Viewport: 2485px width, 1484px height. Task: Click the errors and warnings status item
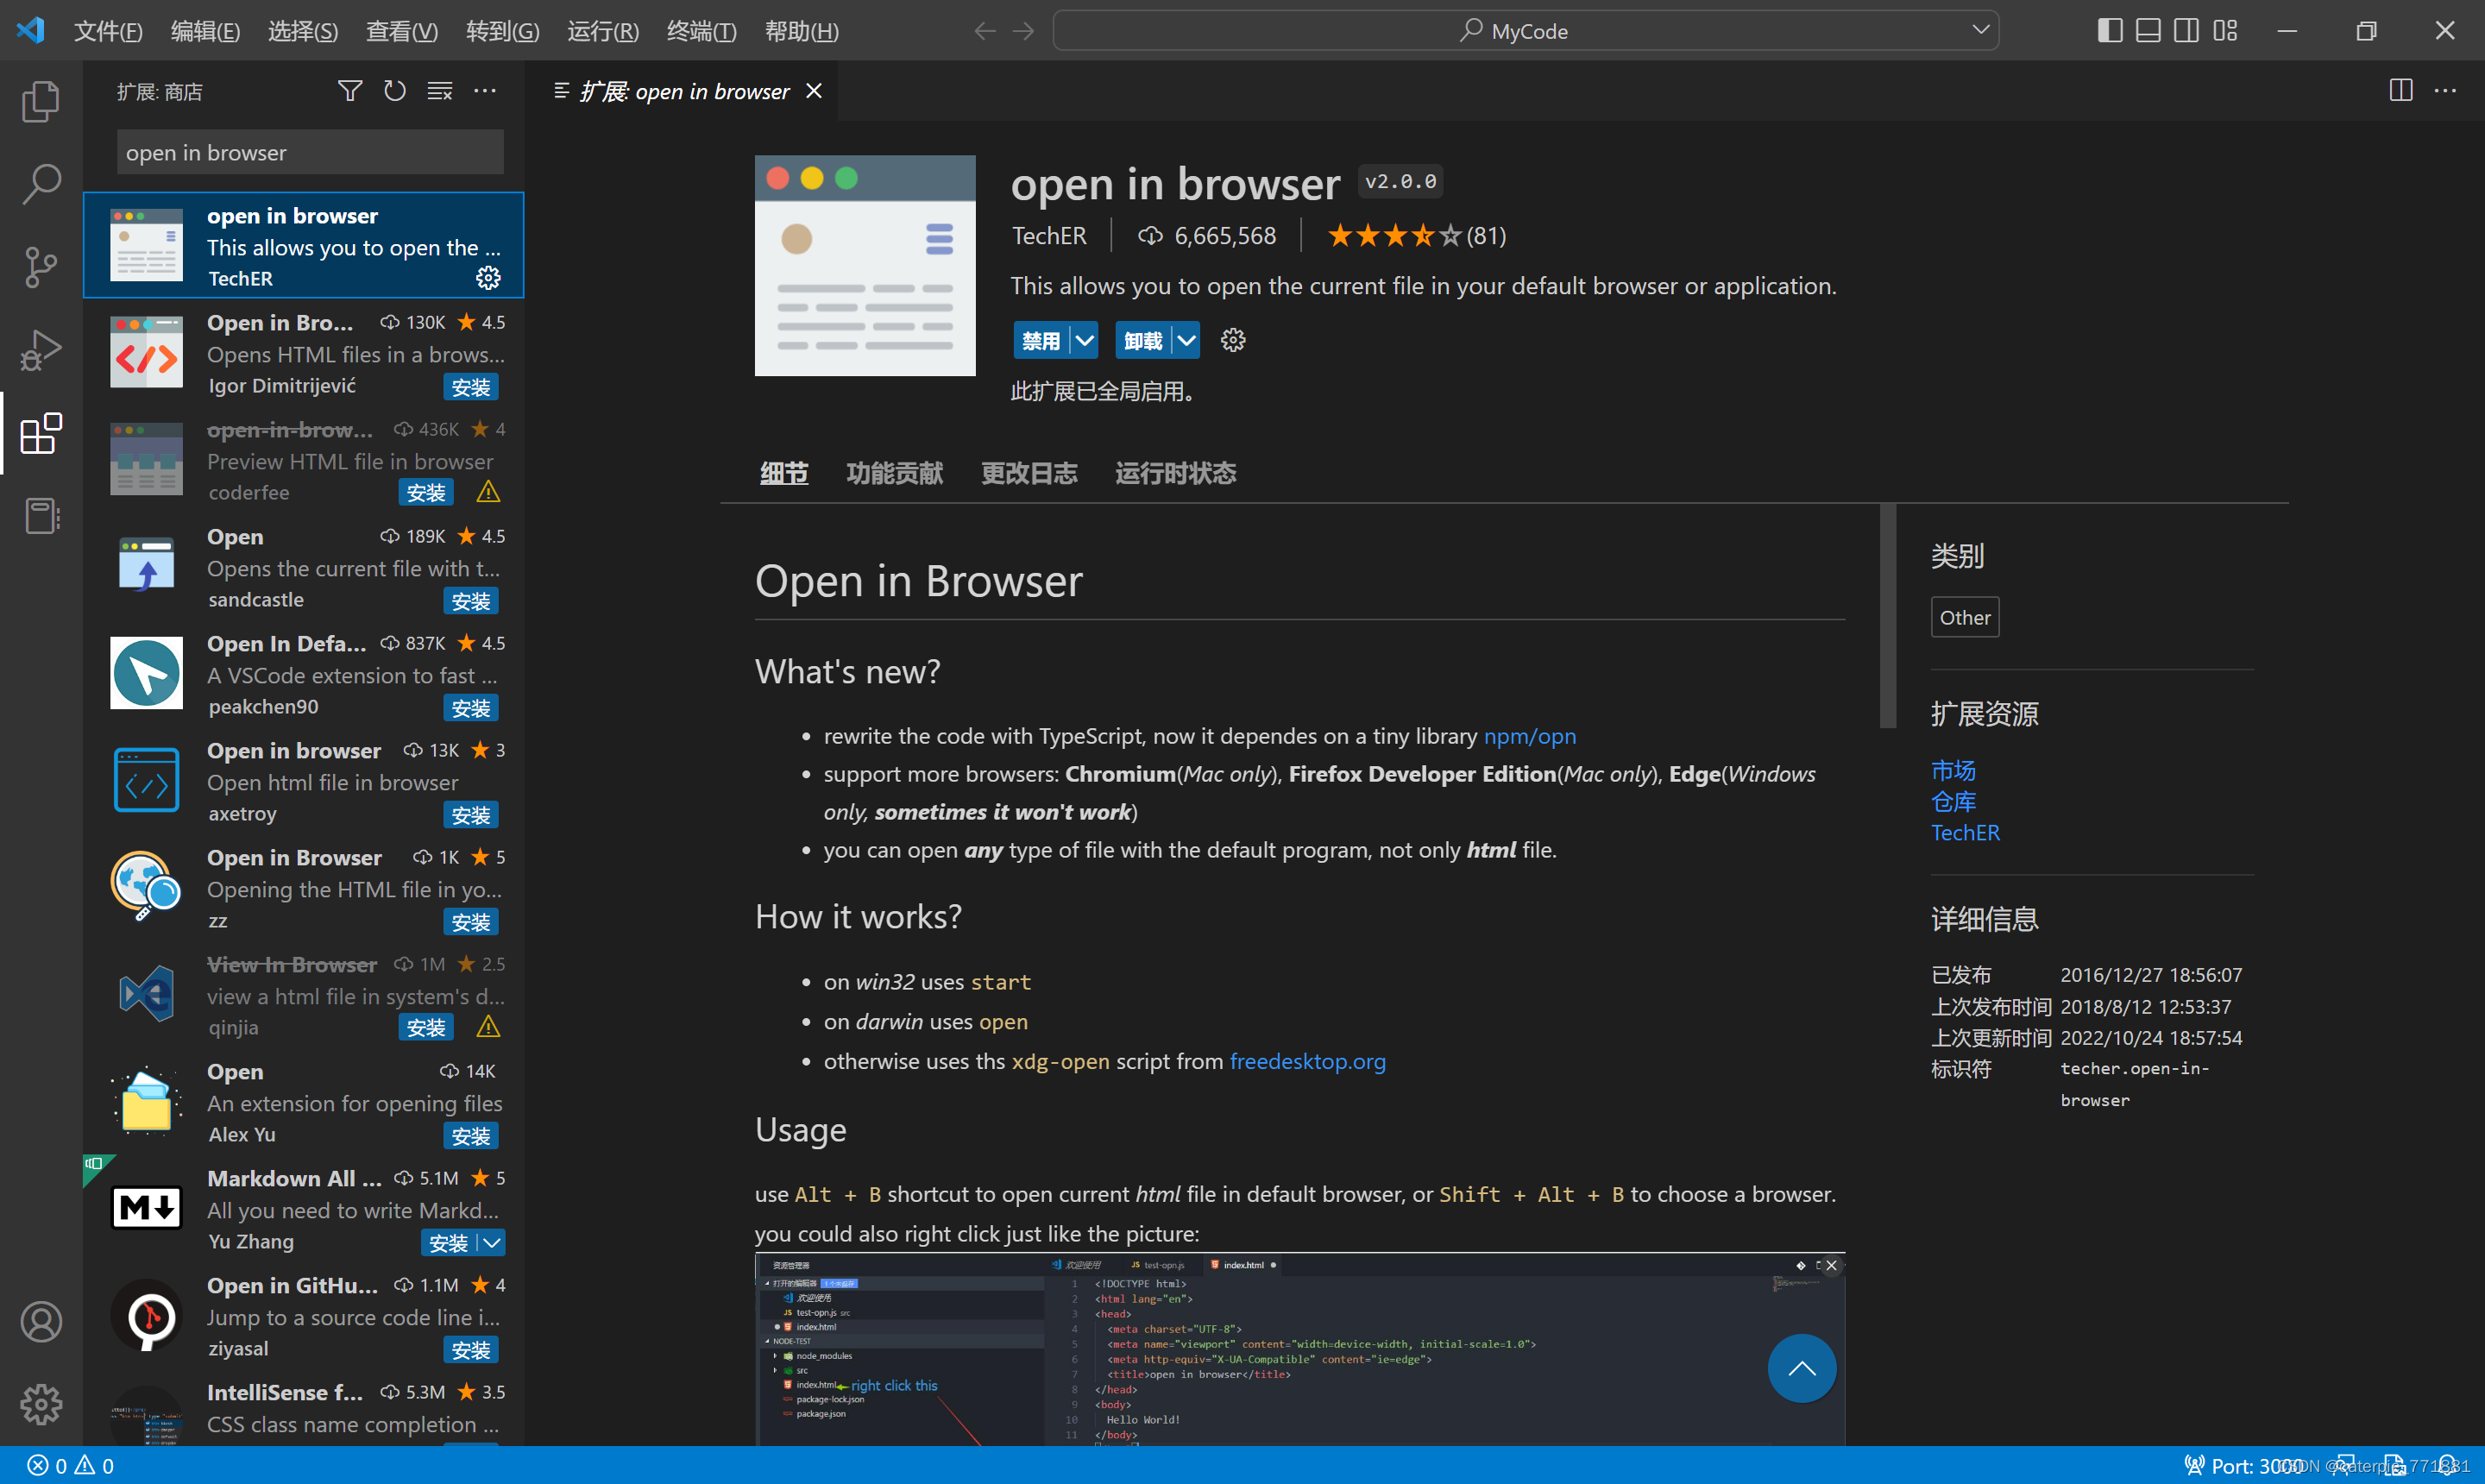click(x=71, y=1465)
